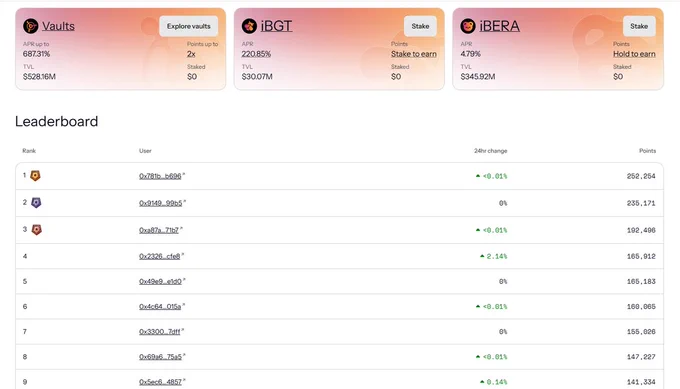Click the Points column header in leaderboard
This screenshot has height=389, width=680.
[x=647, y=151]
